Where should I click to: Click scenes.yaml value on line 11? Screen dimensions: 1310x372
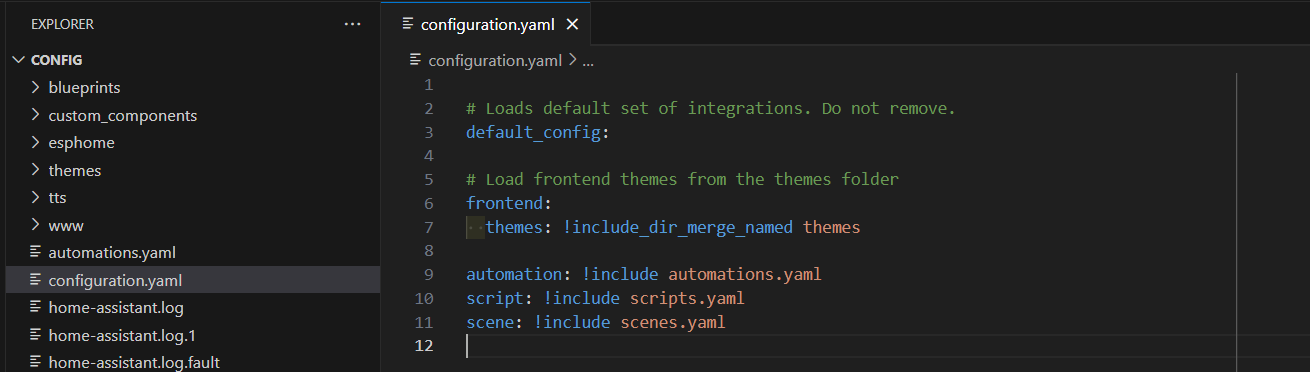click(x=673, y=322)
